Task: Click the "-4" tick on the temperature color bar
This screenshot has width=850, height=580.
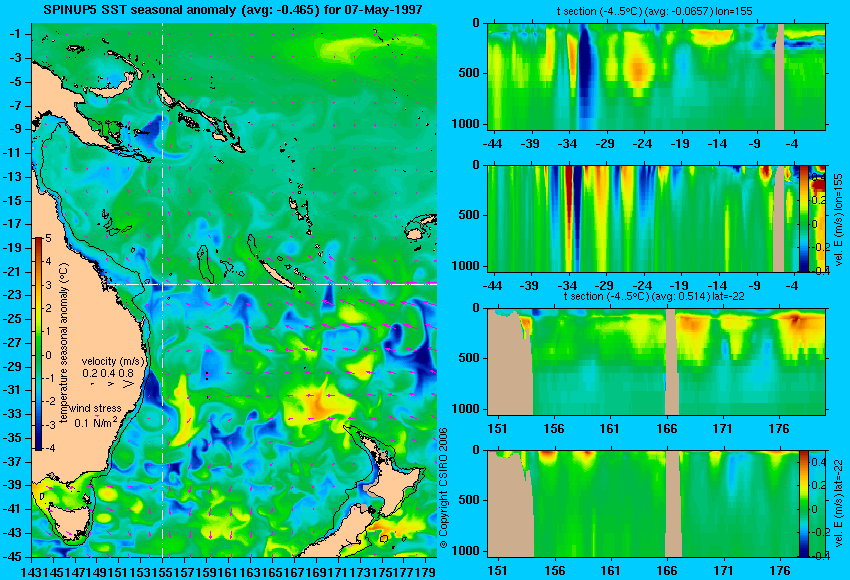Action: 48,448
